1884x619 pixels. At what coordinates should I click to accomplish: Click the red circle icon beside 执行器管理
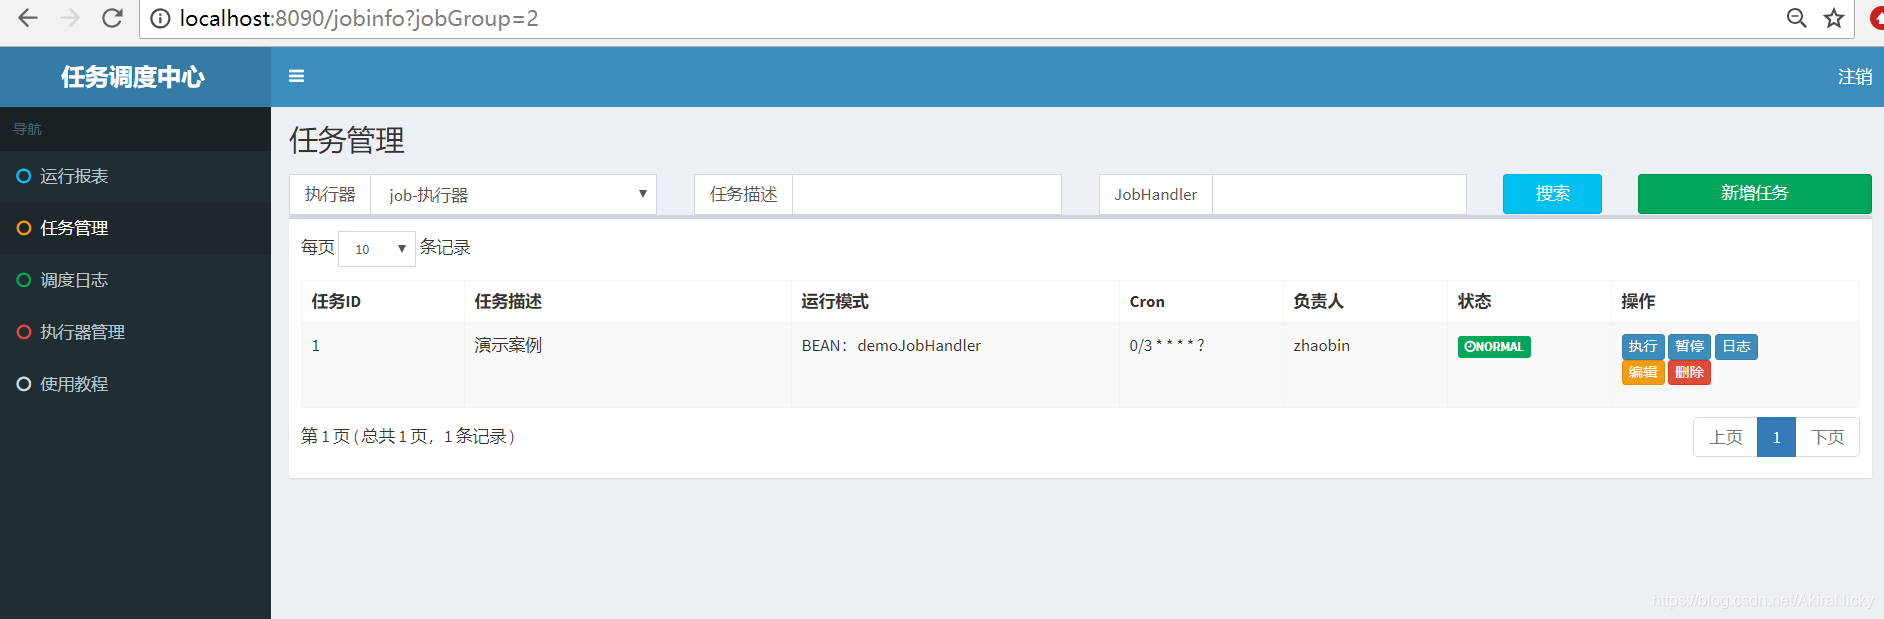coord(24,332)
